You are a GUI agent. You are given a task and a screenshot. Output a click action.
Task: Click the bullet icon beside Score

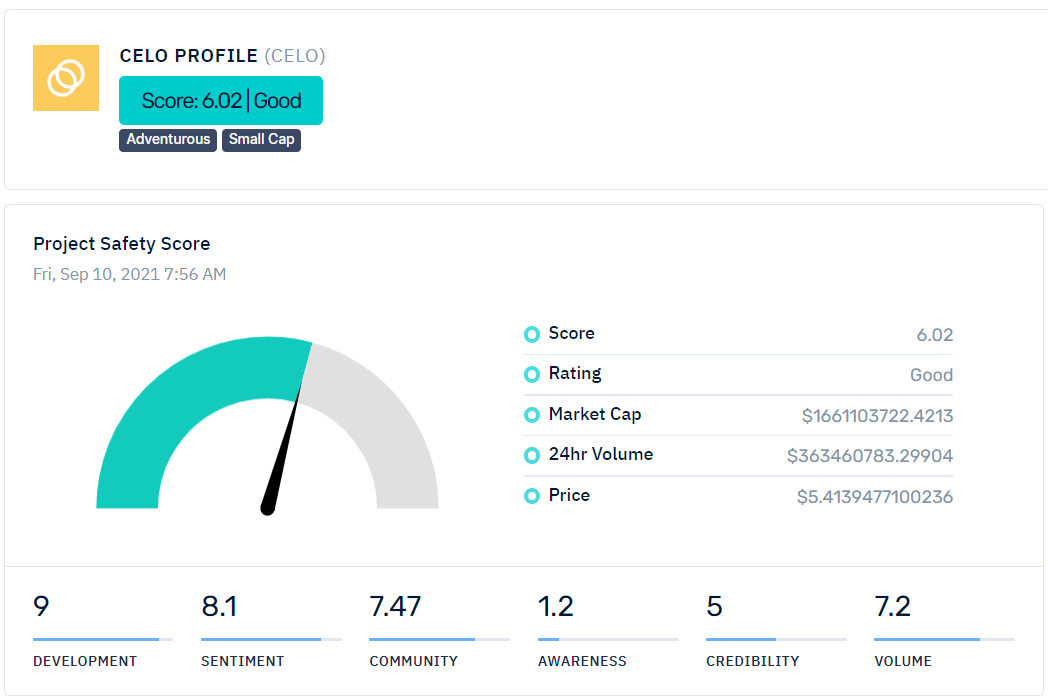tap(532, 334)
